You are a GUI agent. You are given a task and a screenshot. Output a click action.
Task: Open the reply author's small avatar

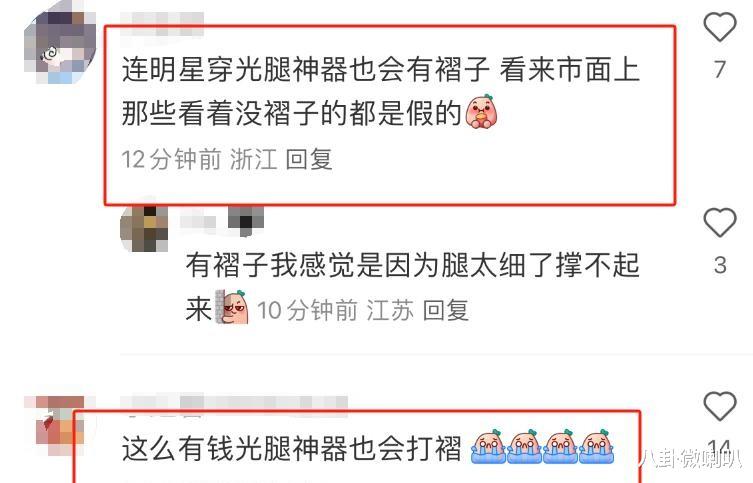pyautogui.click(x=144, y=229)
